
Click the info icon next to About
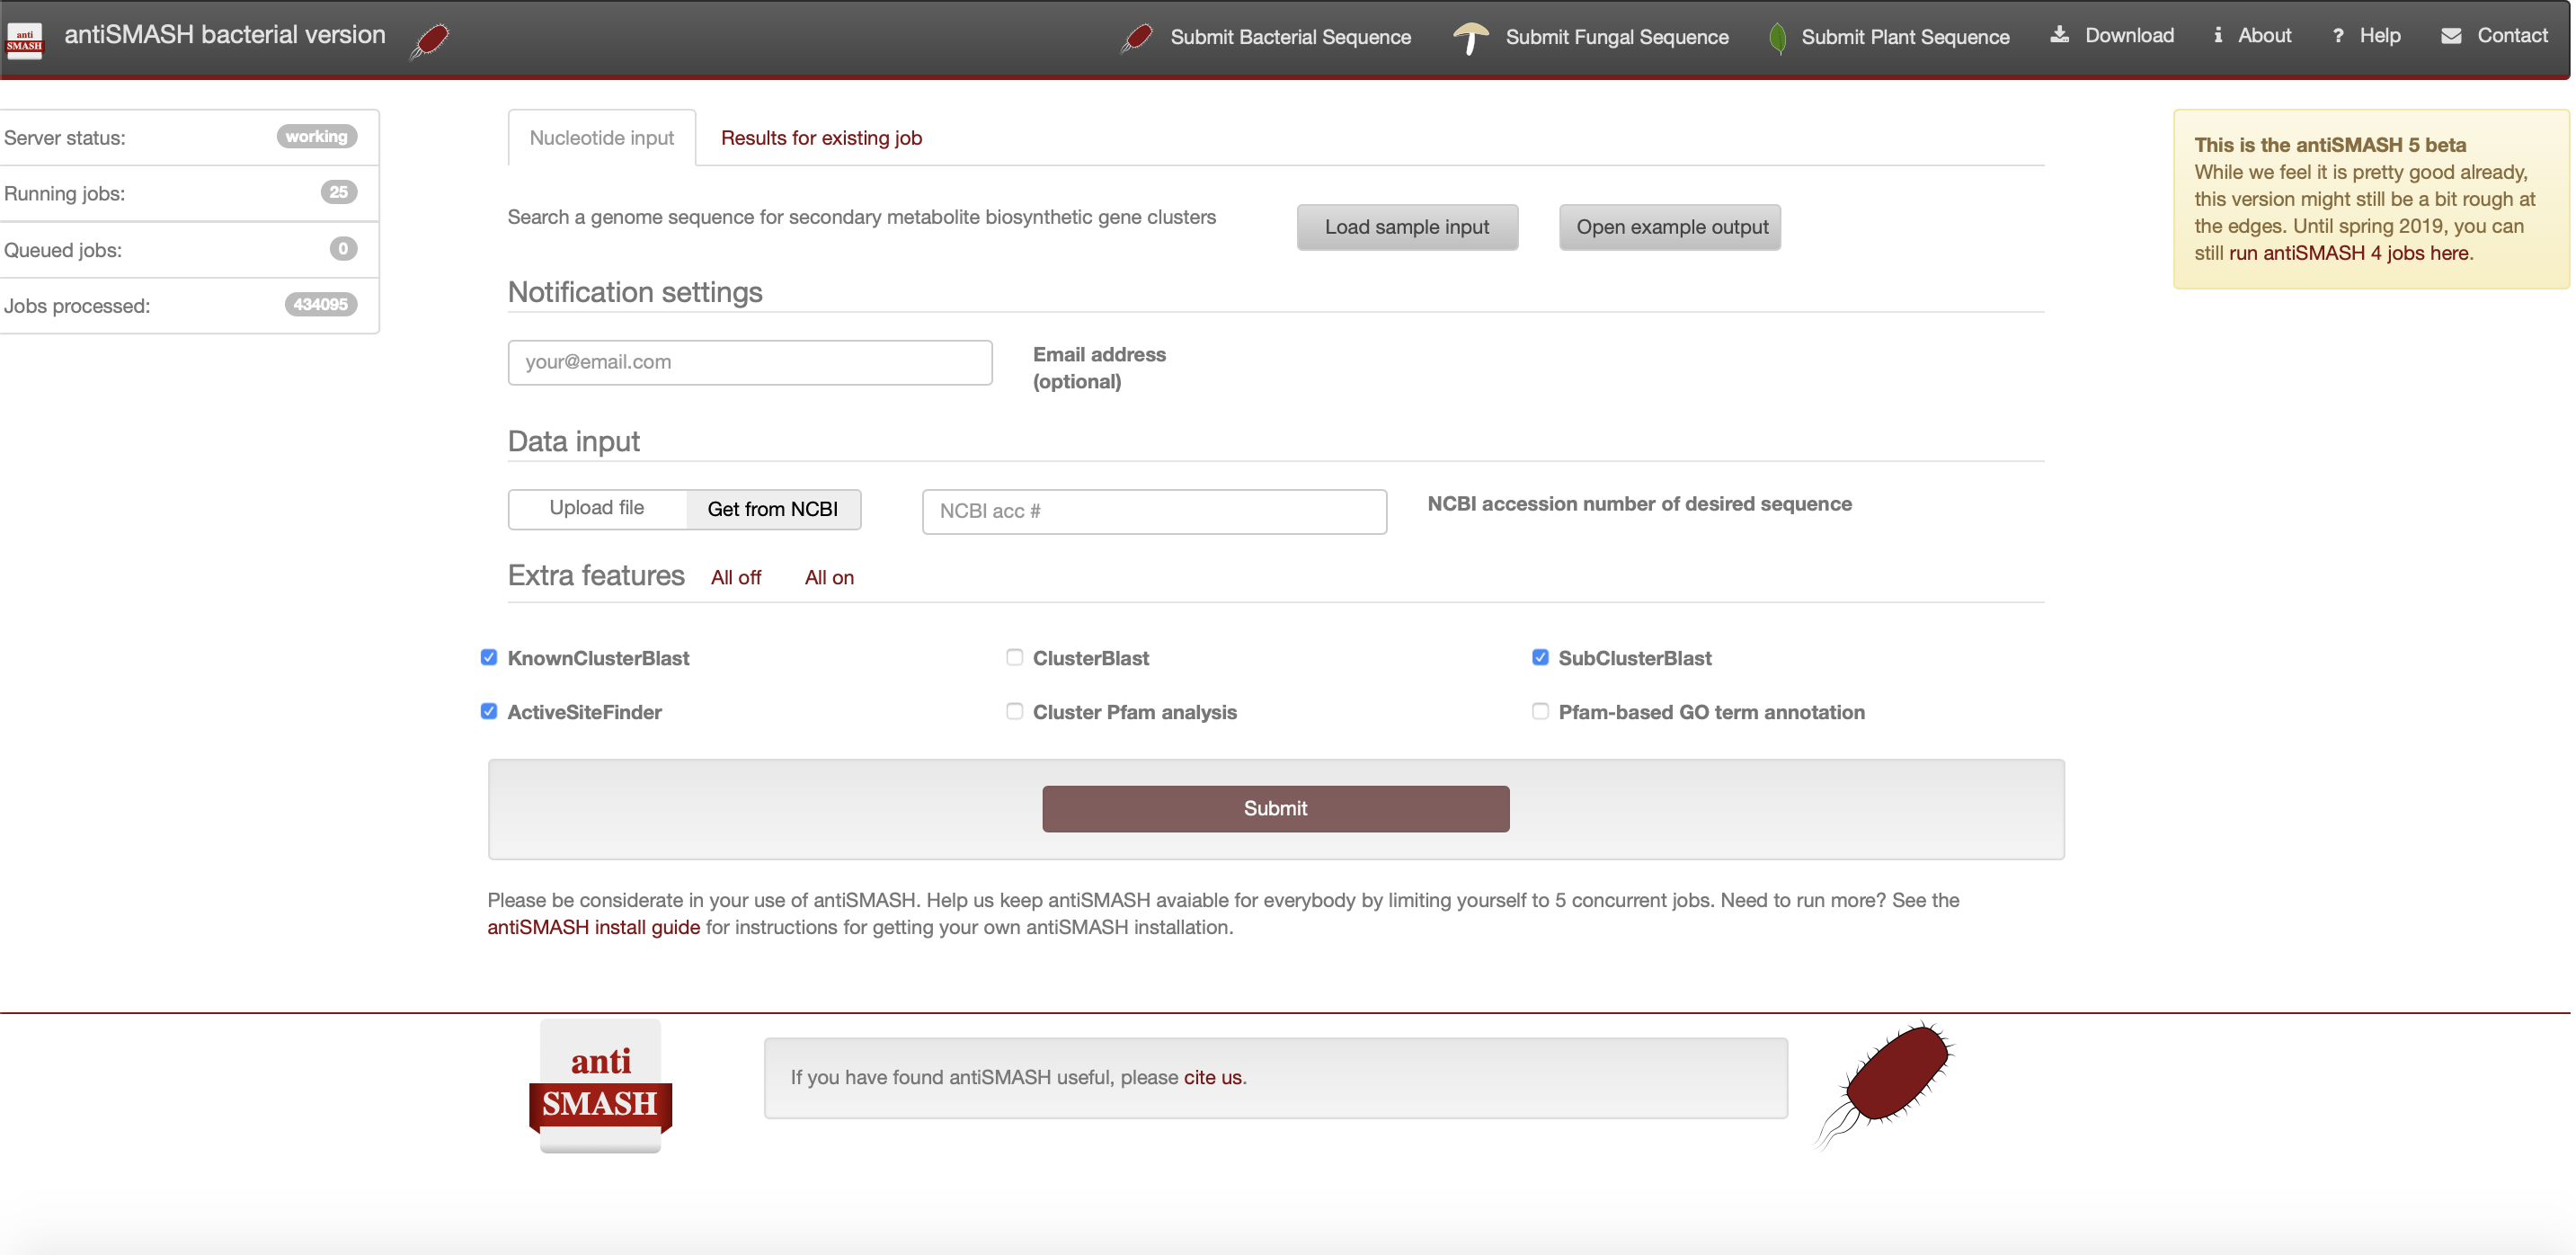click(x=2218, y=35)
